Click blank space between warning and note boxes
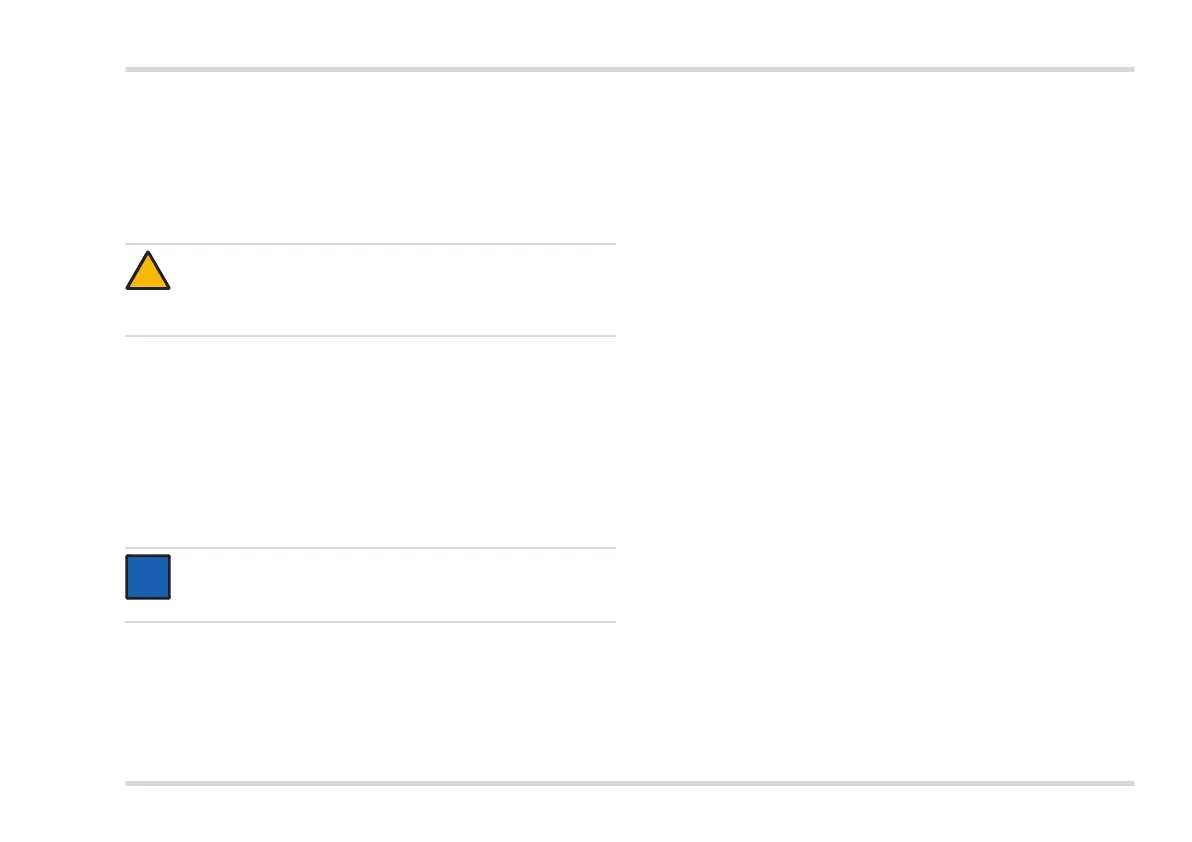The width and height of the screenshot is (1192, 842). (x=370, y=440)
